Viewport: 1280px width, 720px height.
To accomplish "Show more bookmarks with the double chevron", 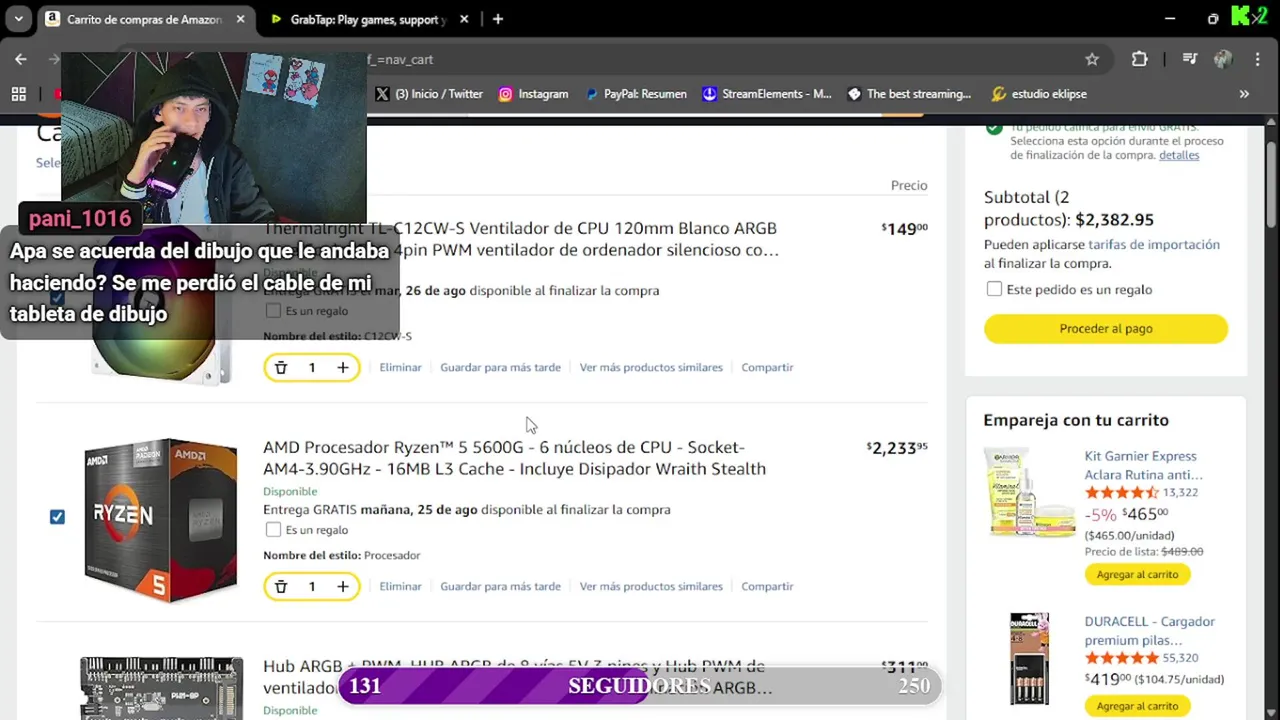I will click(x=1244, y=94).
